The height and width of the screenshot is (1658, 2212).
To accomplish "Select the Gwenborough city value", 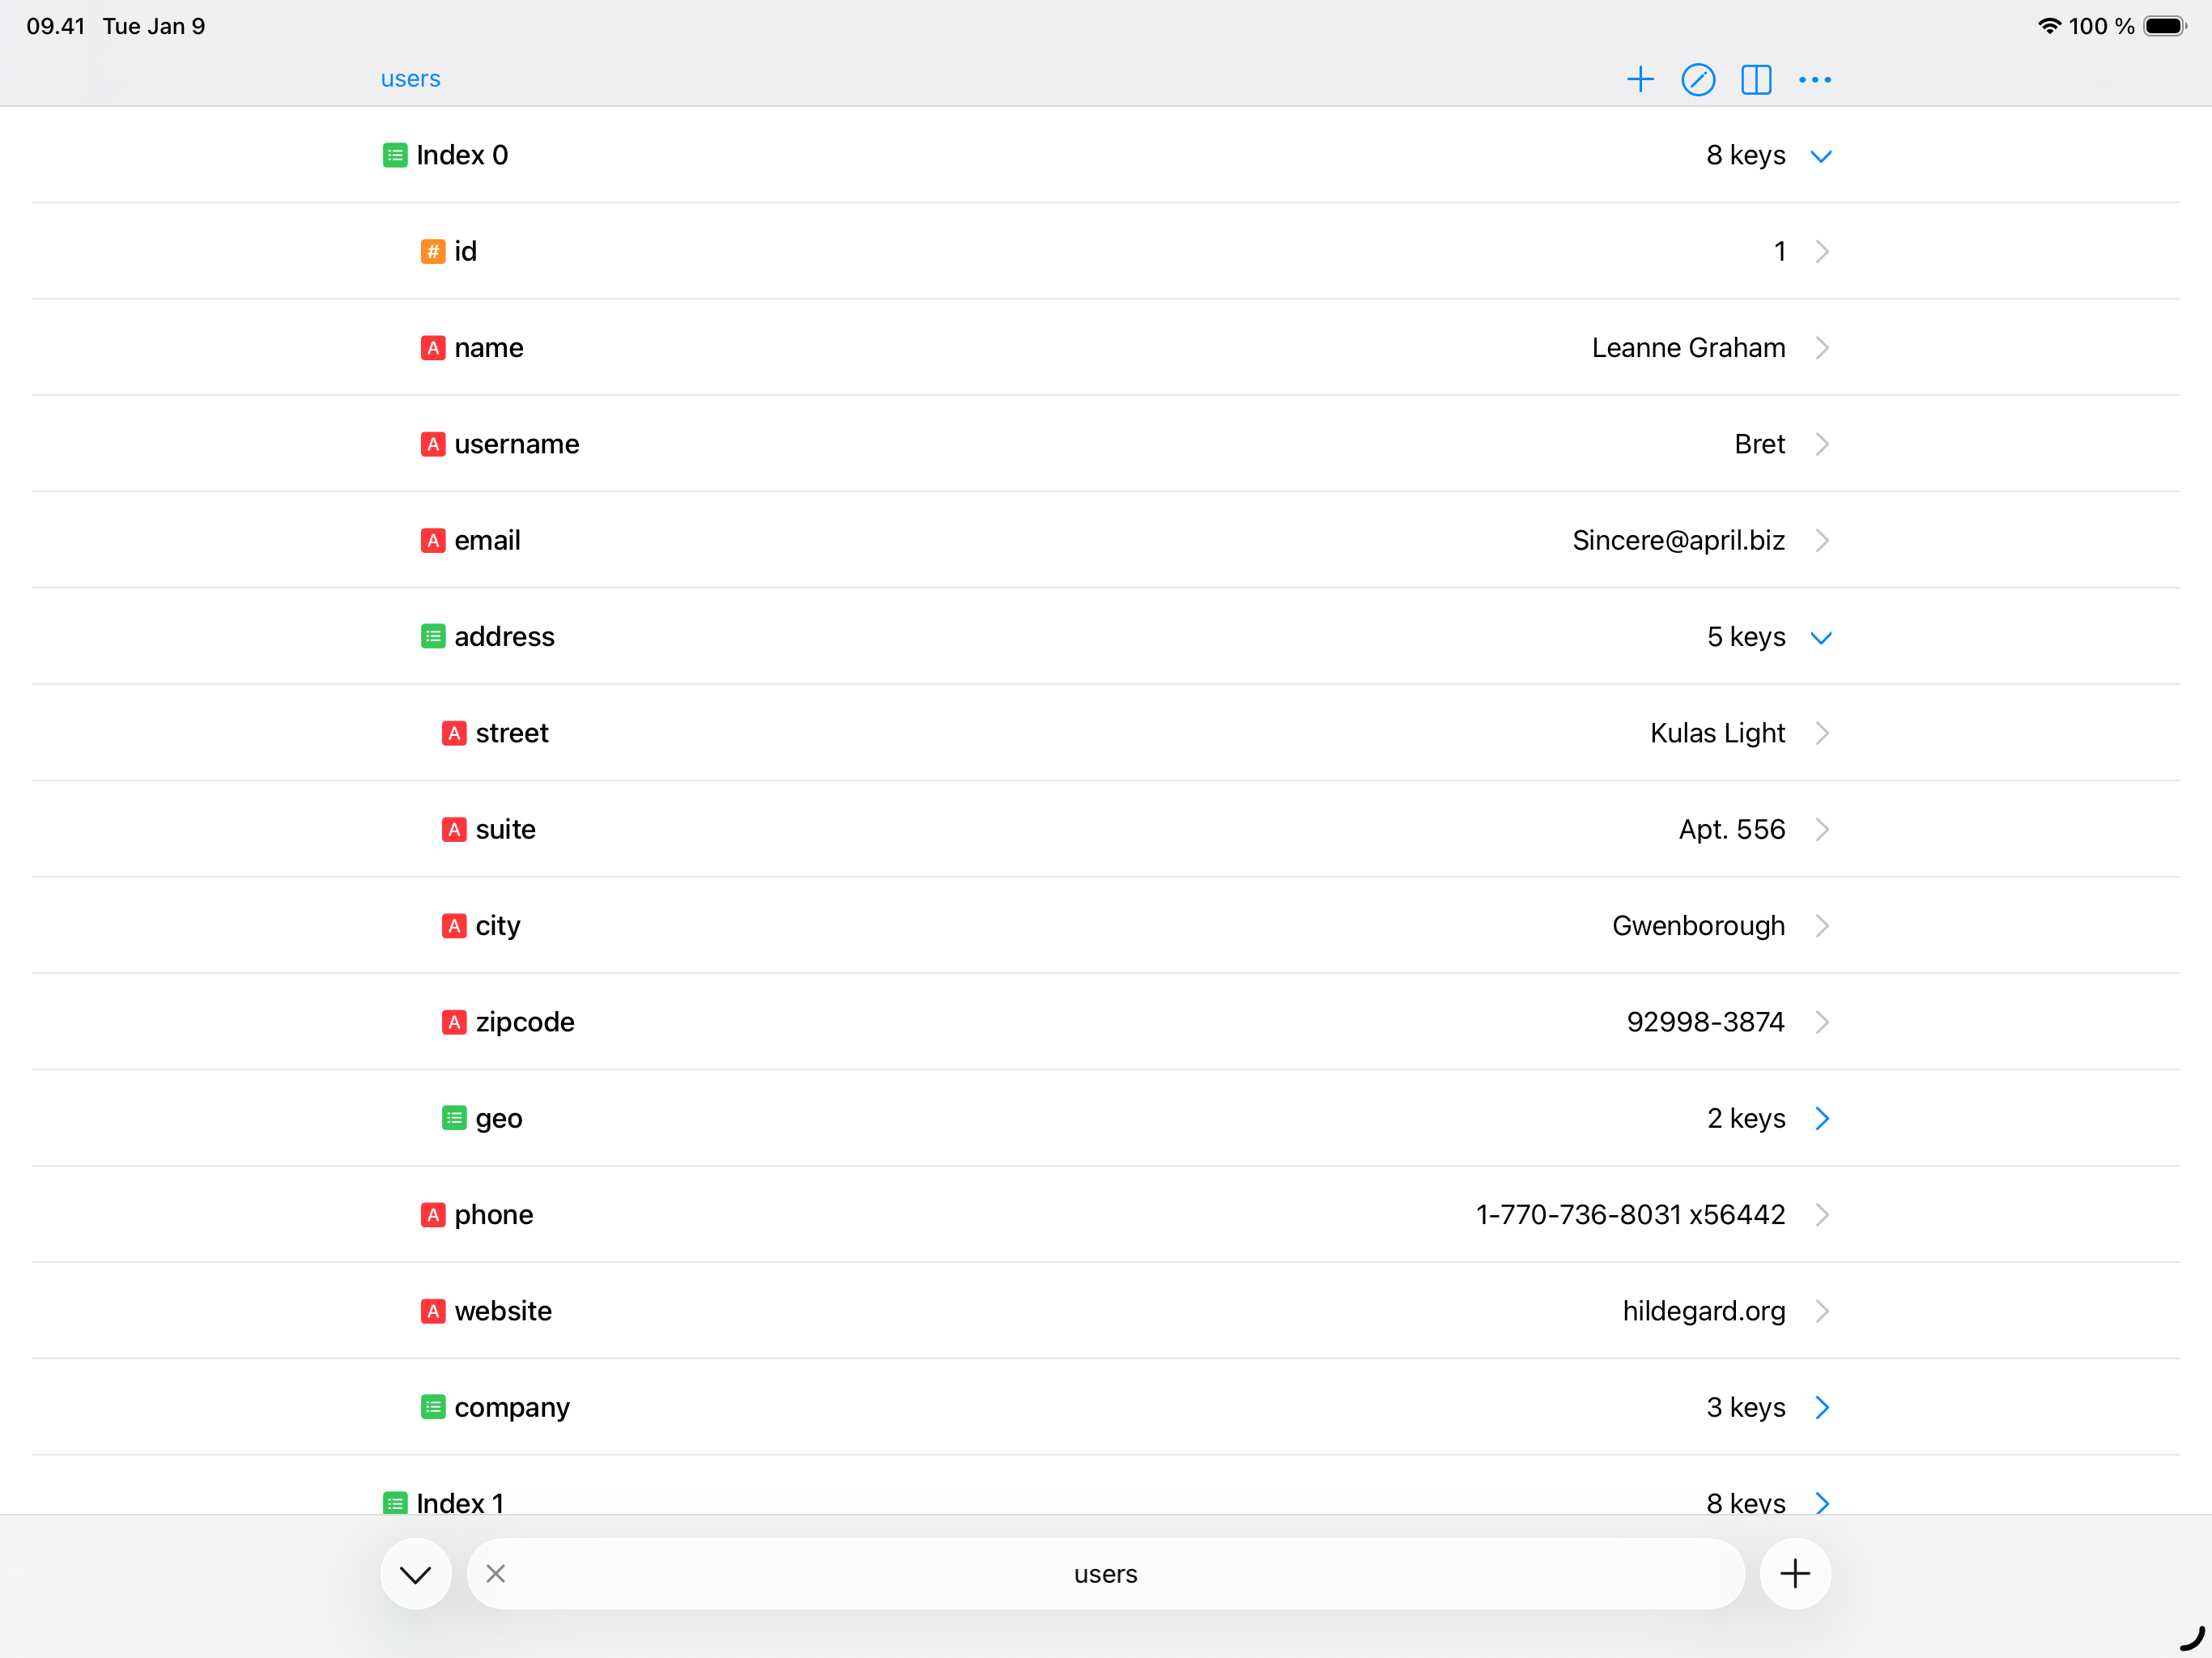I will coord(1698,926).
